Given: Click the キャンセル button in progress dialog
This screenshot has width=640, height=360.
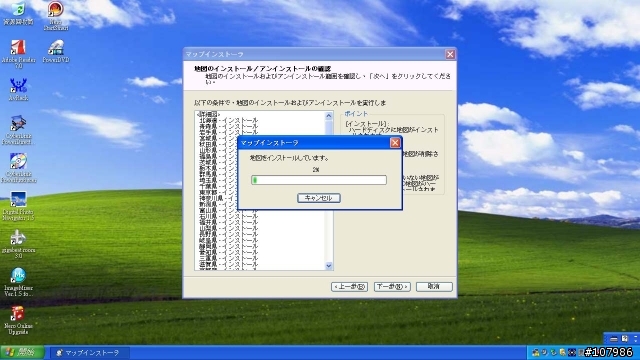Looking at the screenshot, I should click(319, 198).
